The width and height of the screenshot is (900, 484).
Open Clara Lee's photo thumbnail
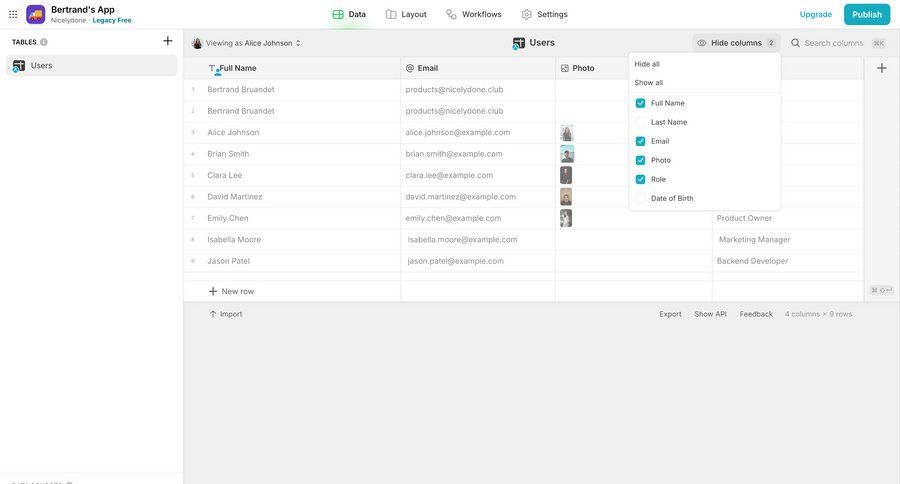click(x=566, y=175)
